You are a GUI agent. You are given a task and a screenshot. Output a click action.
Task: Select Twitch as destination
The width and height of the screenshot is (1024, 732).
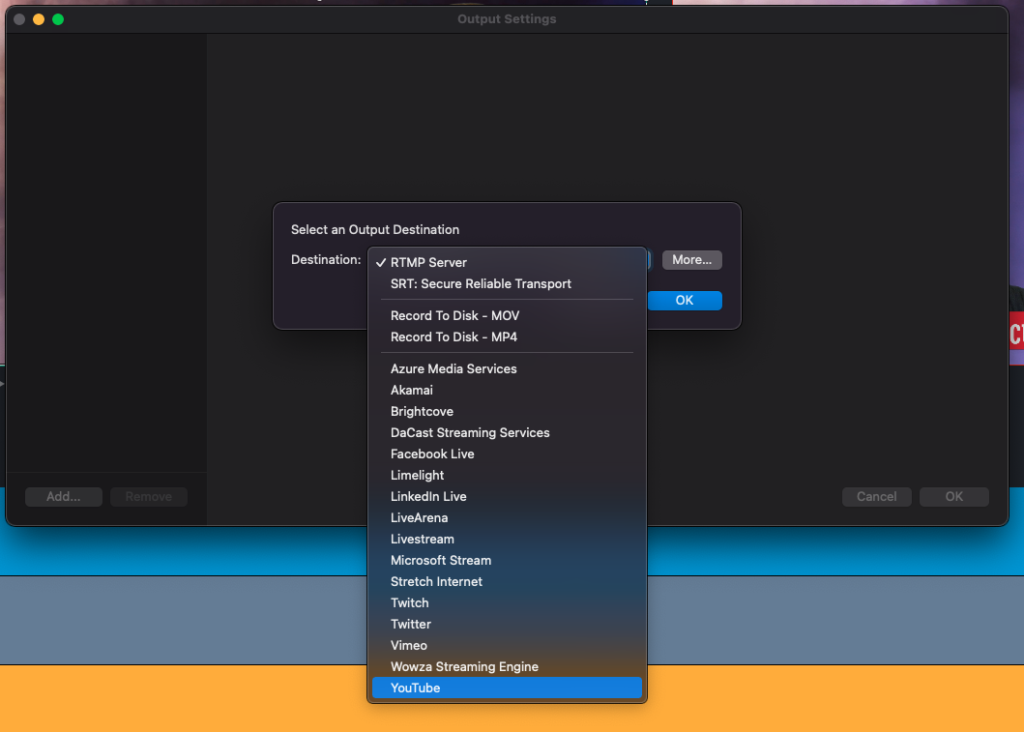pyautogui.click(x=507, y=603)
